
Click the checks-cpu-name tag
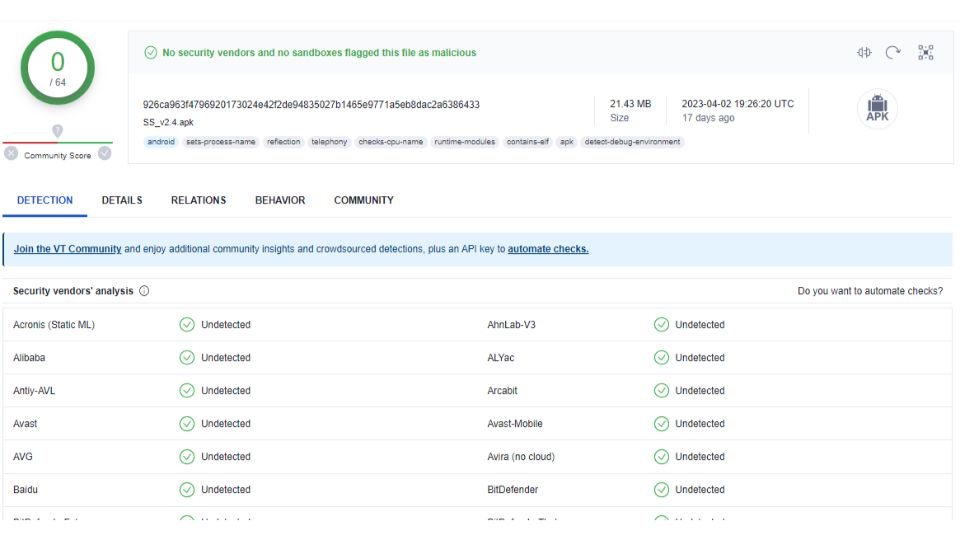[391, 142]
